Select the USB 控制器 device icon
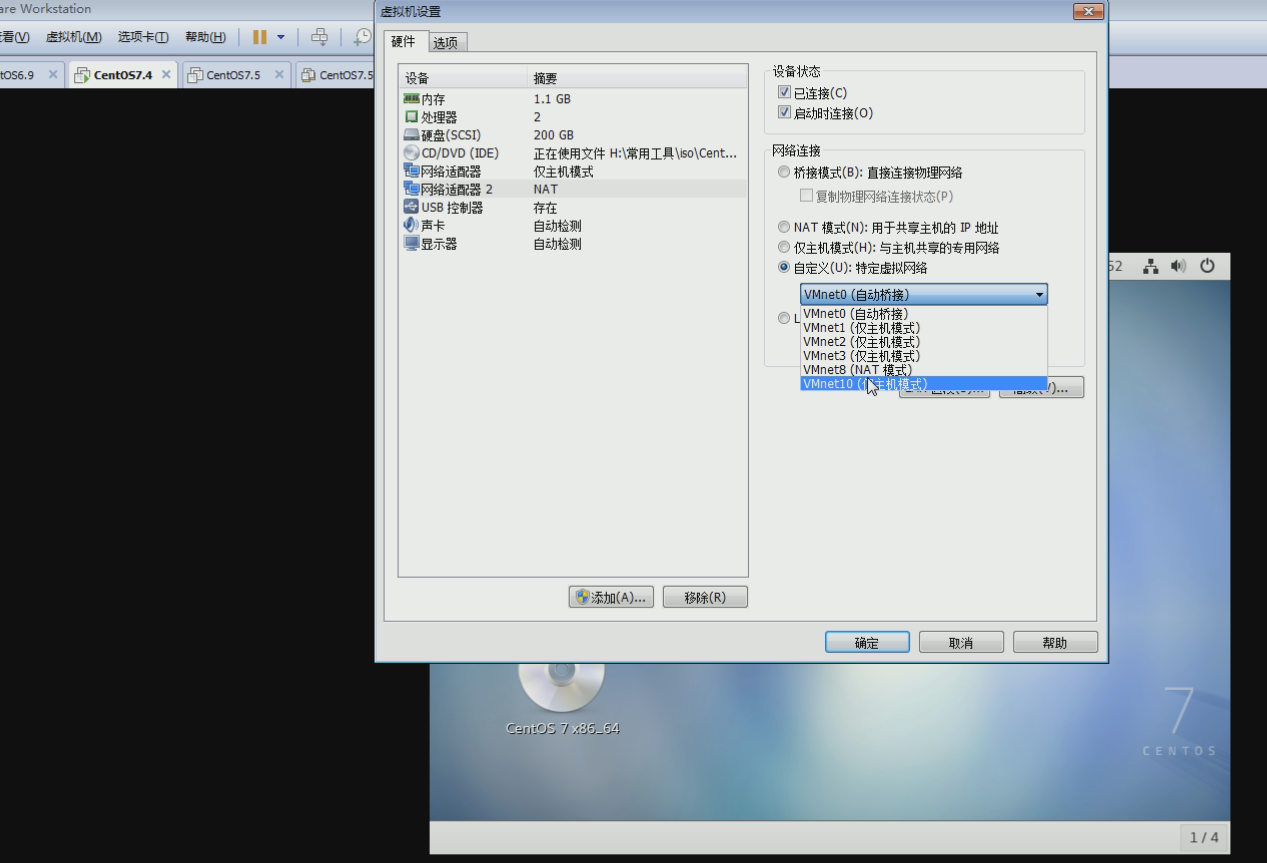Viewport: 1267px width, 863px height. pos(411,207)
